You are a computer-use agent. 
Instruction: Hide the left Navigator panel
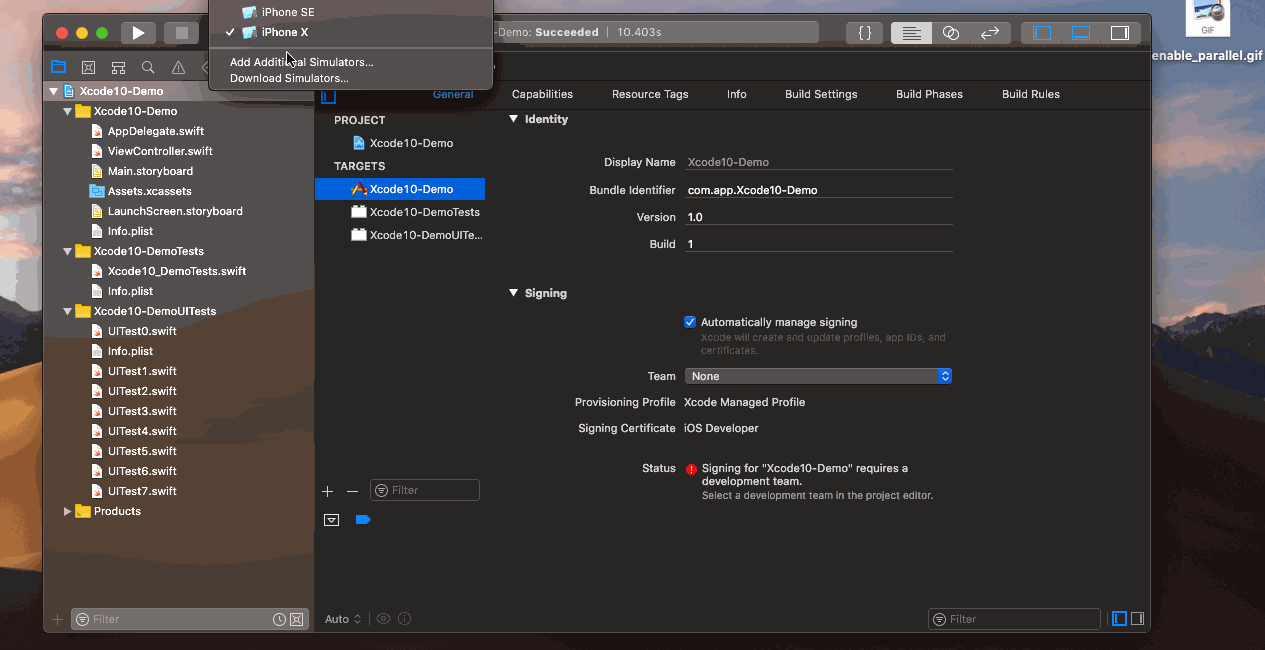1042,33
